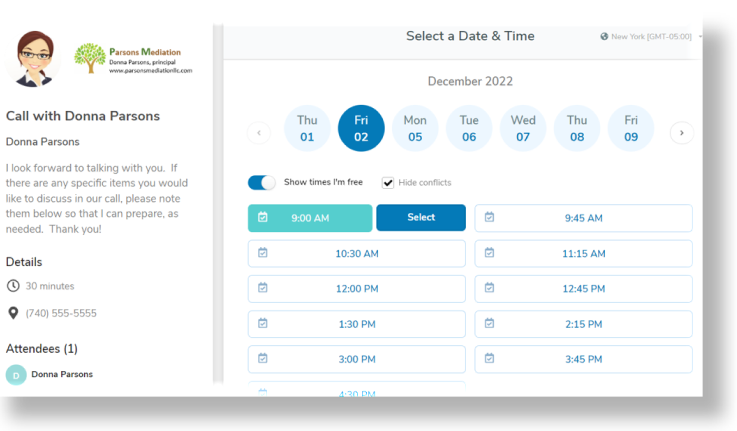
Task: Go to previous dates with left arrow
Action: pos(258,132)
